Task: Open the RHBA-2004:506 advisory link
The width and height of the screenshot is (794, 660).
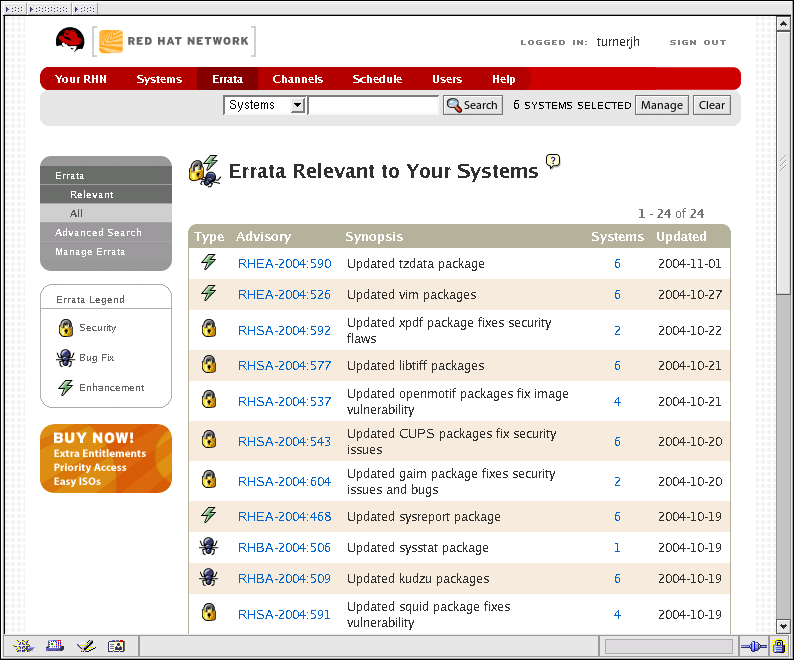Action: coord(284,548)
